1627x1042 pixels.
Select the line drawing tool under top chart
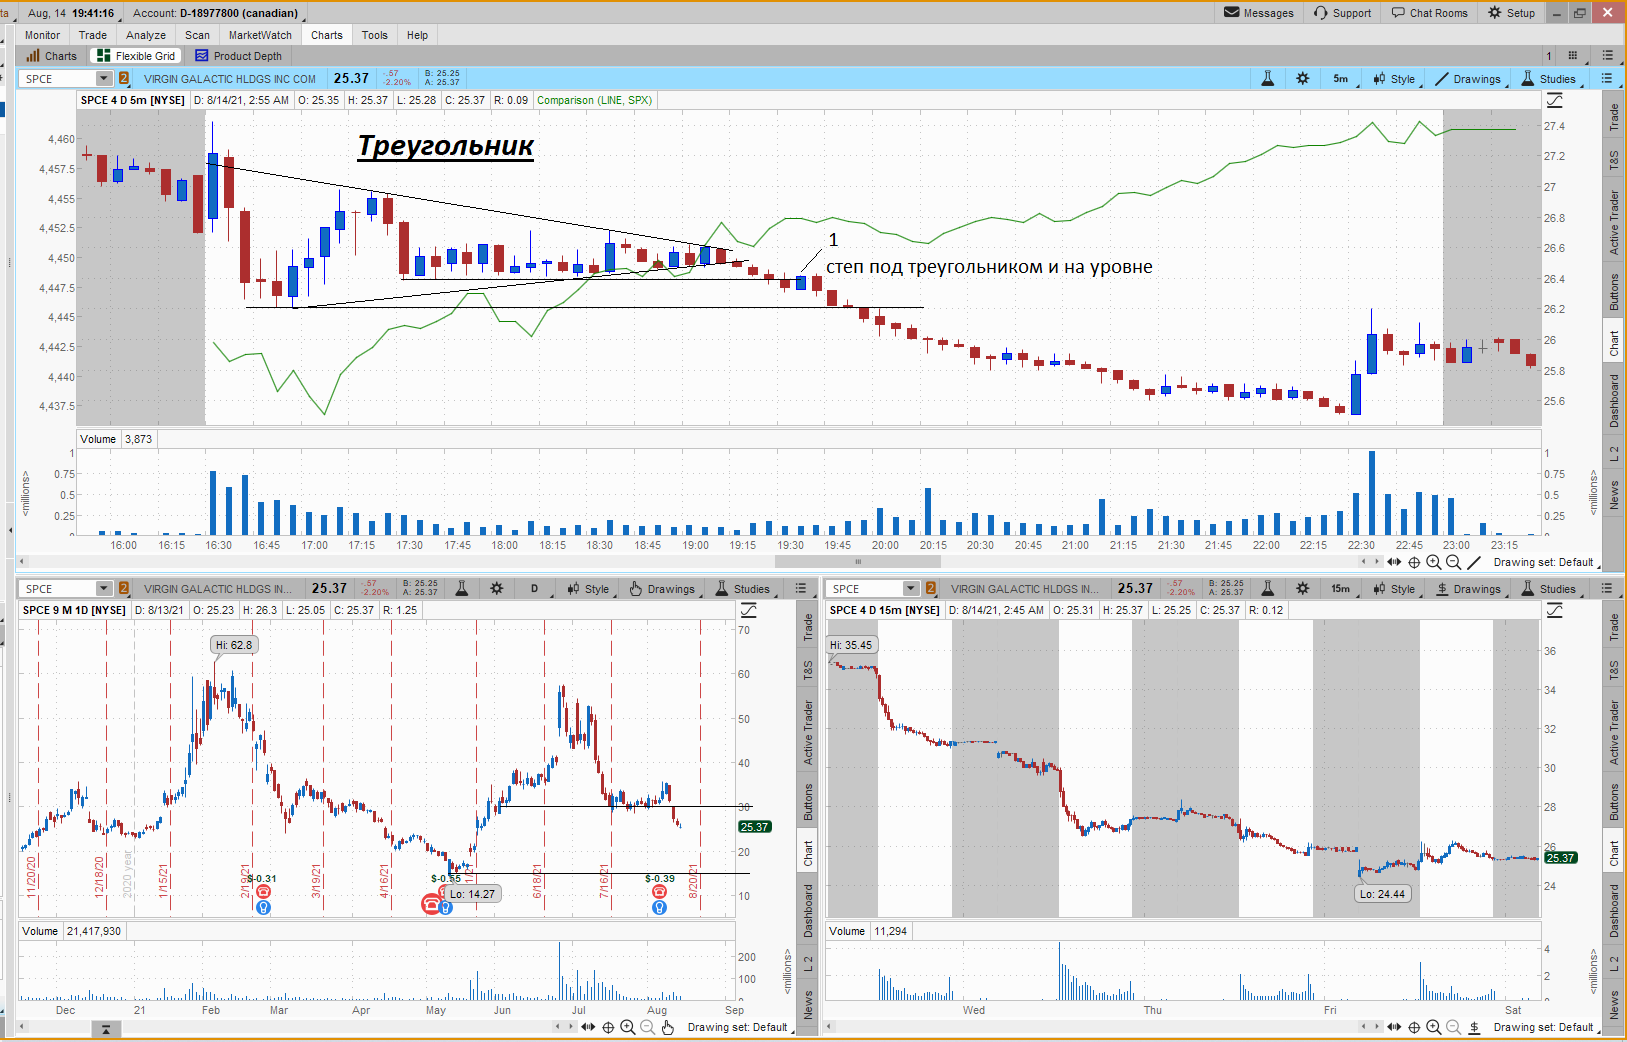coord(1474,562)
